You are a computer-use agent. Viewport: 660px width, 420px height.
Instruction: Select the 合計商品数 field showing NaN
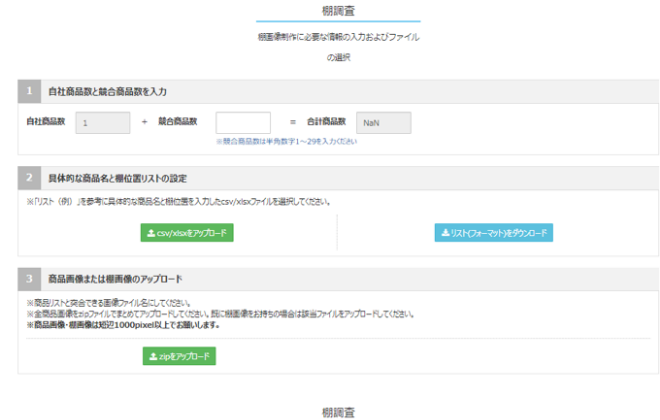383,122
